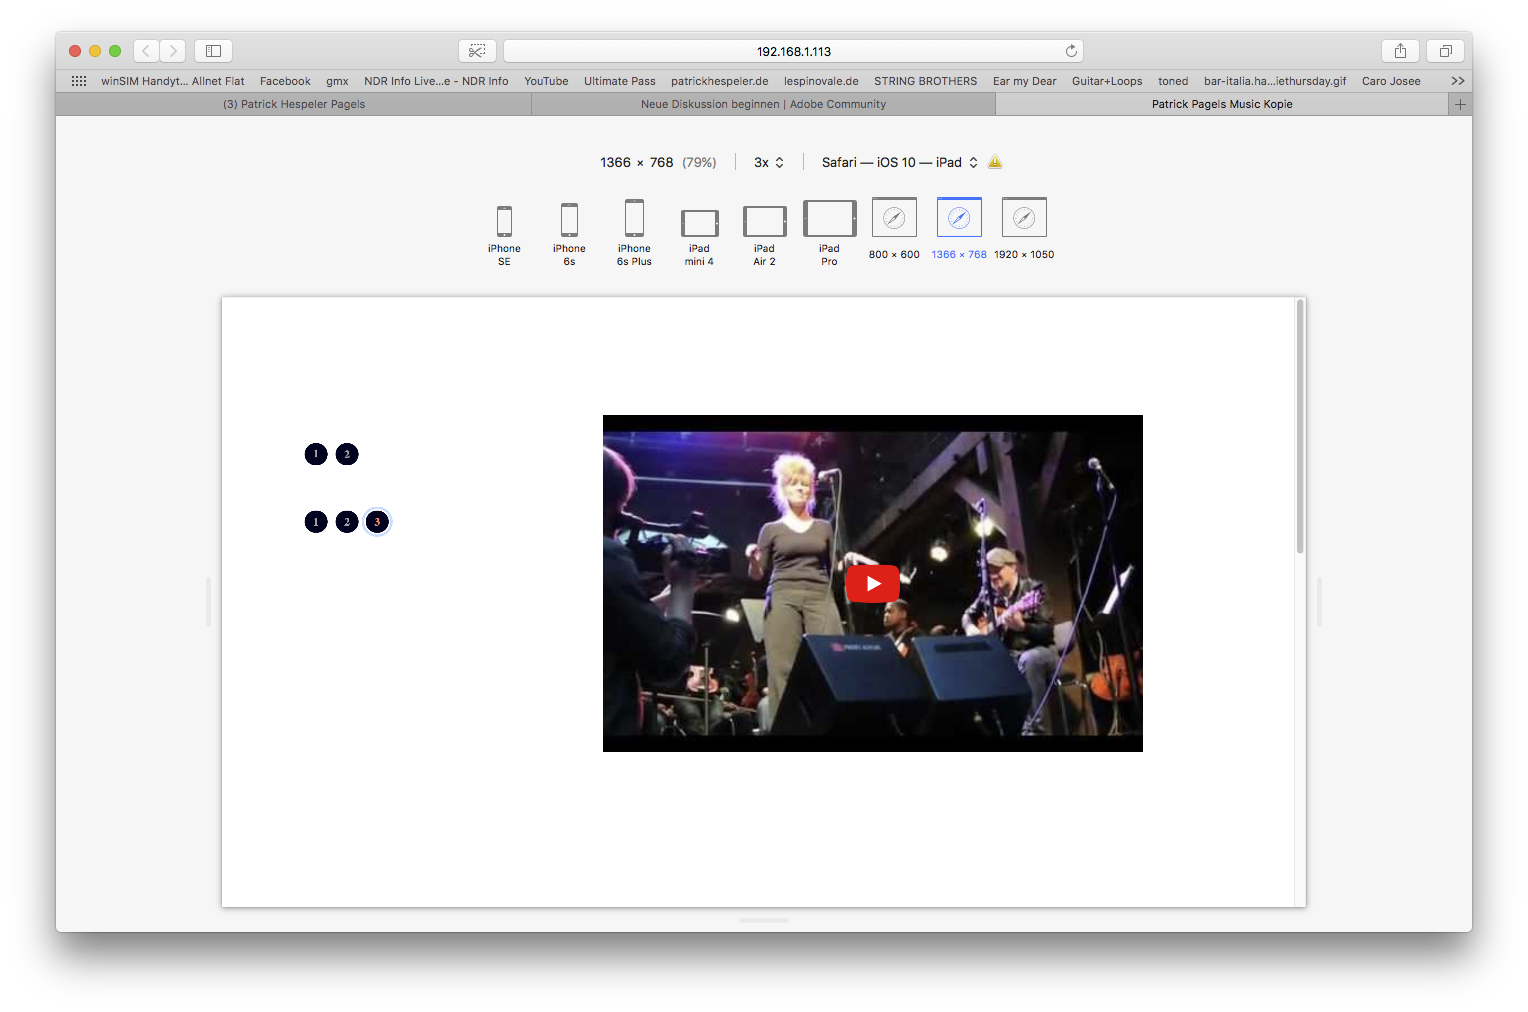Reload the page with the refresh icon
Image resolution: width=1528 pixels, height=1012 pixels.
click(1071, 51)
